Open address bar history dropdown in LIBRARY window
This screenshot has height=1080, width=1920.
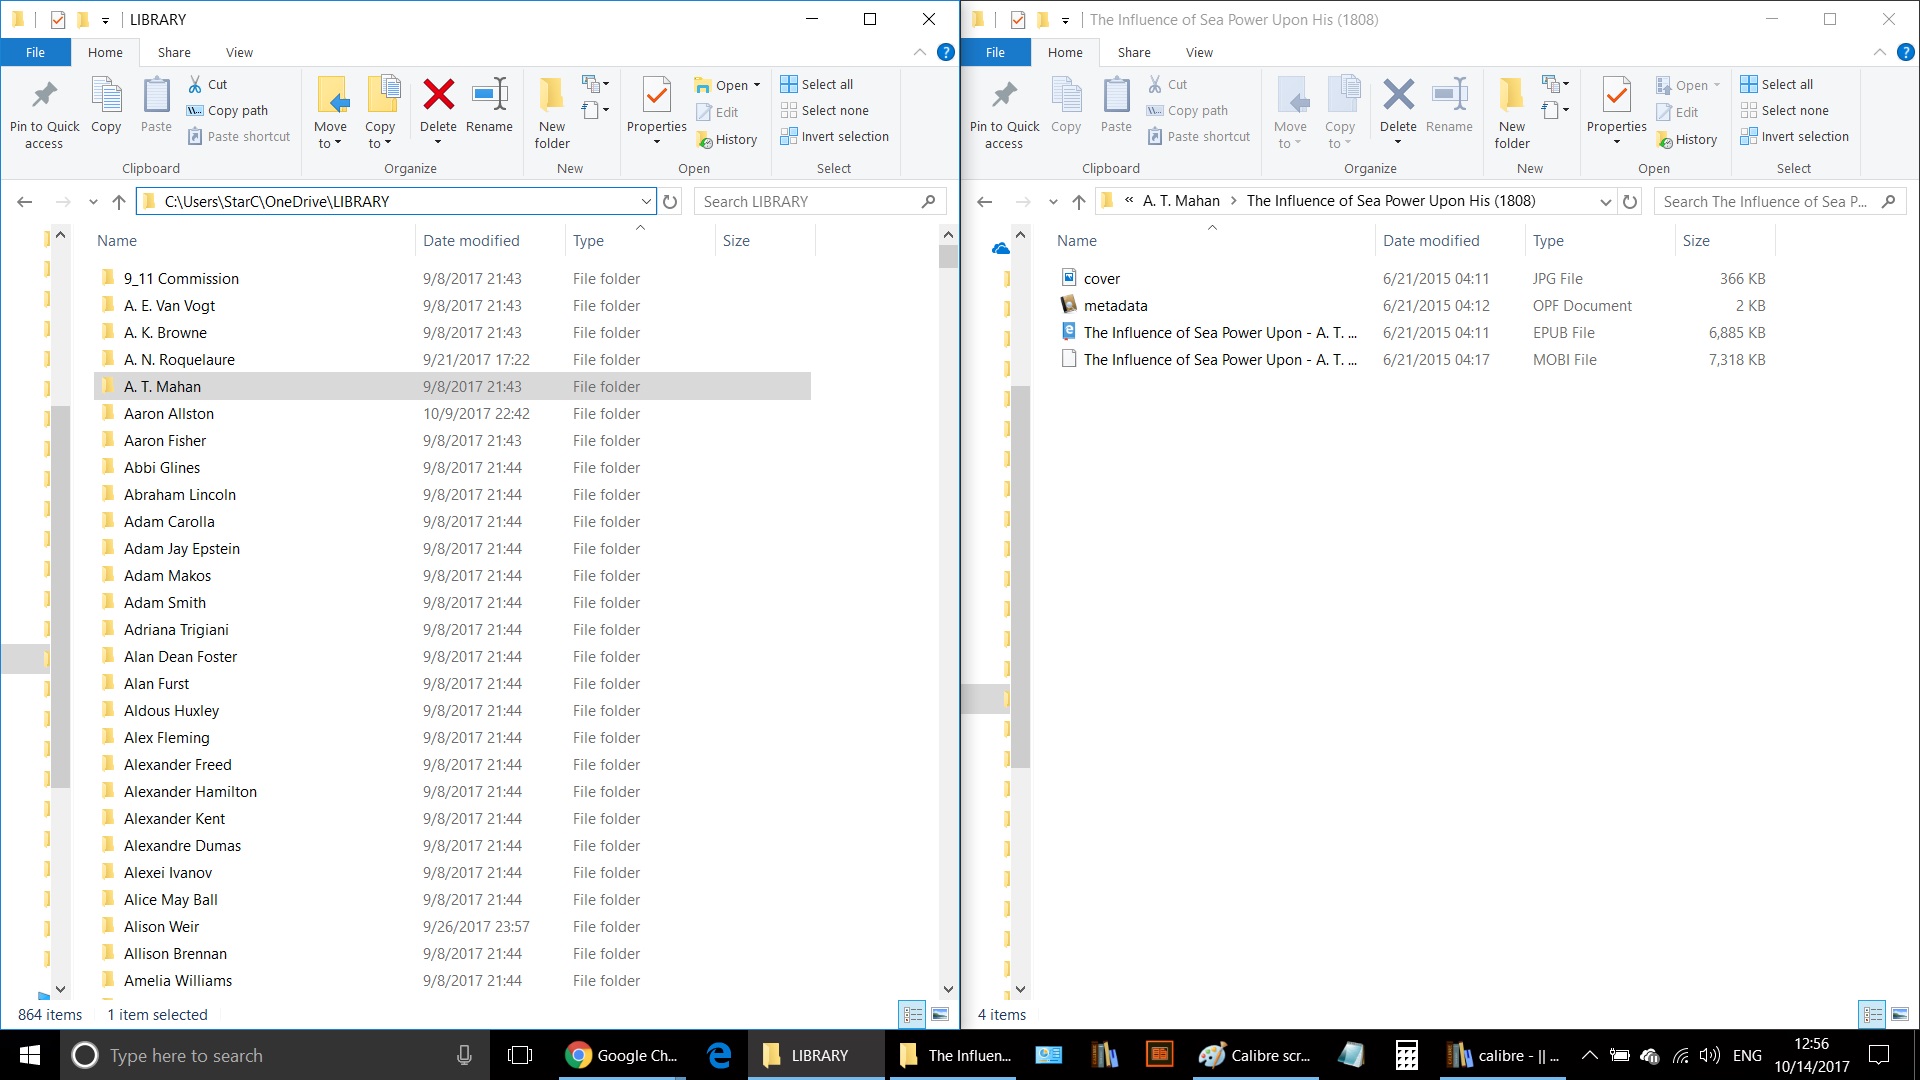[646, 201]
